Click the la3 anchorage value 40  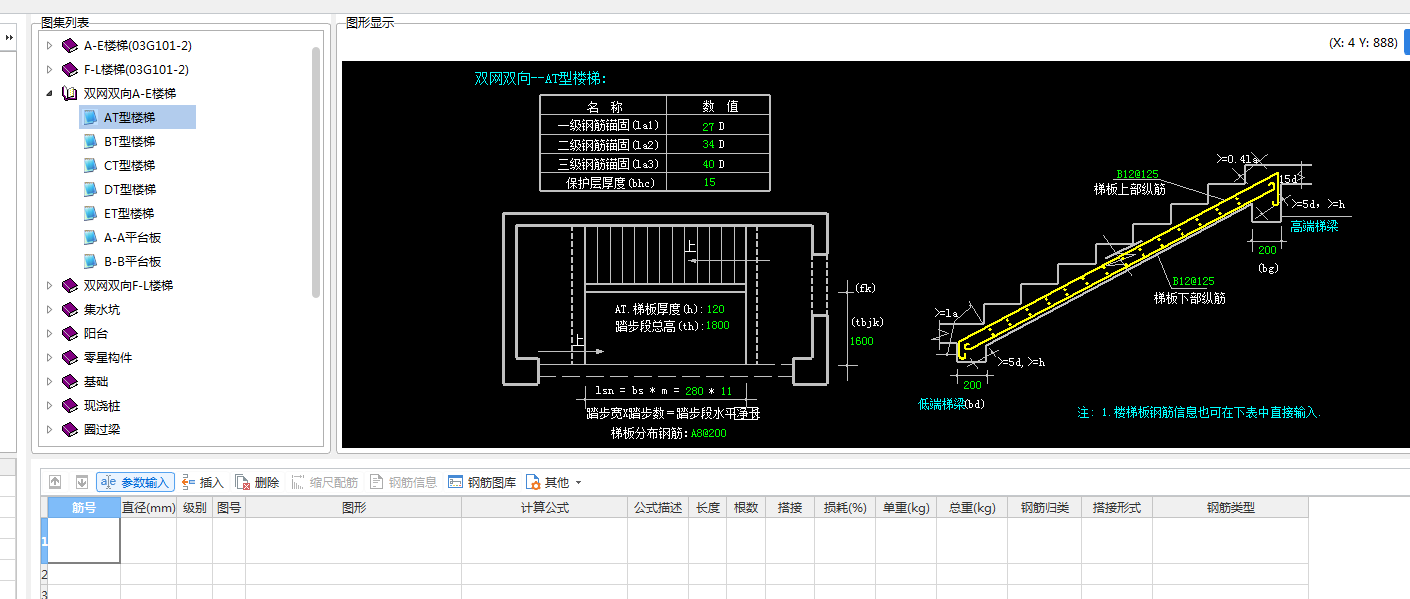pyautogui.click(x=708, y=164)
